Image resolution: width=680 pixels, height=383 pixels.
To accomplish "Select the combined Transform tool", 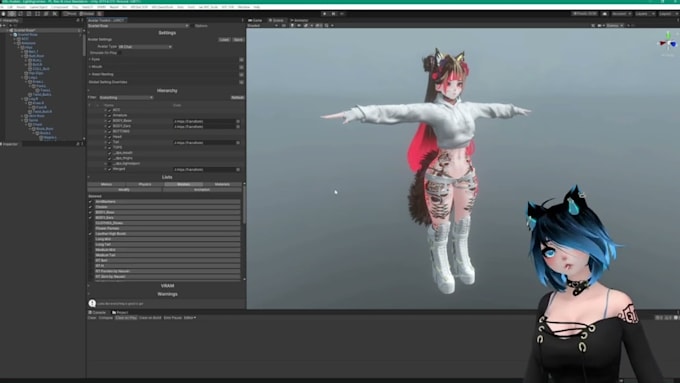I will [x=46, y=14].
